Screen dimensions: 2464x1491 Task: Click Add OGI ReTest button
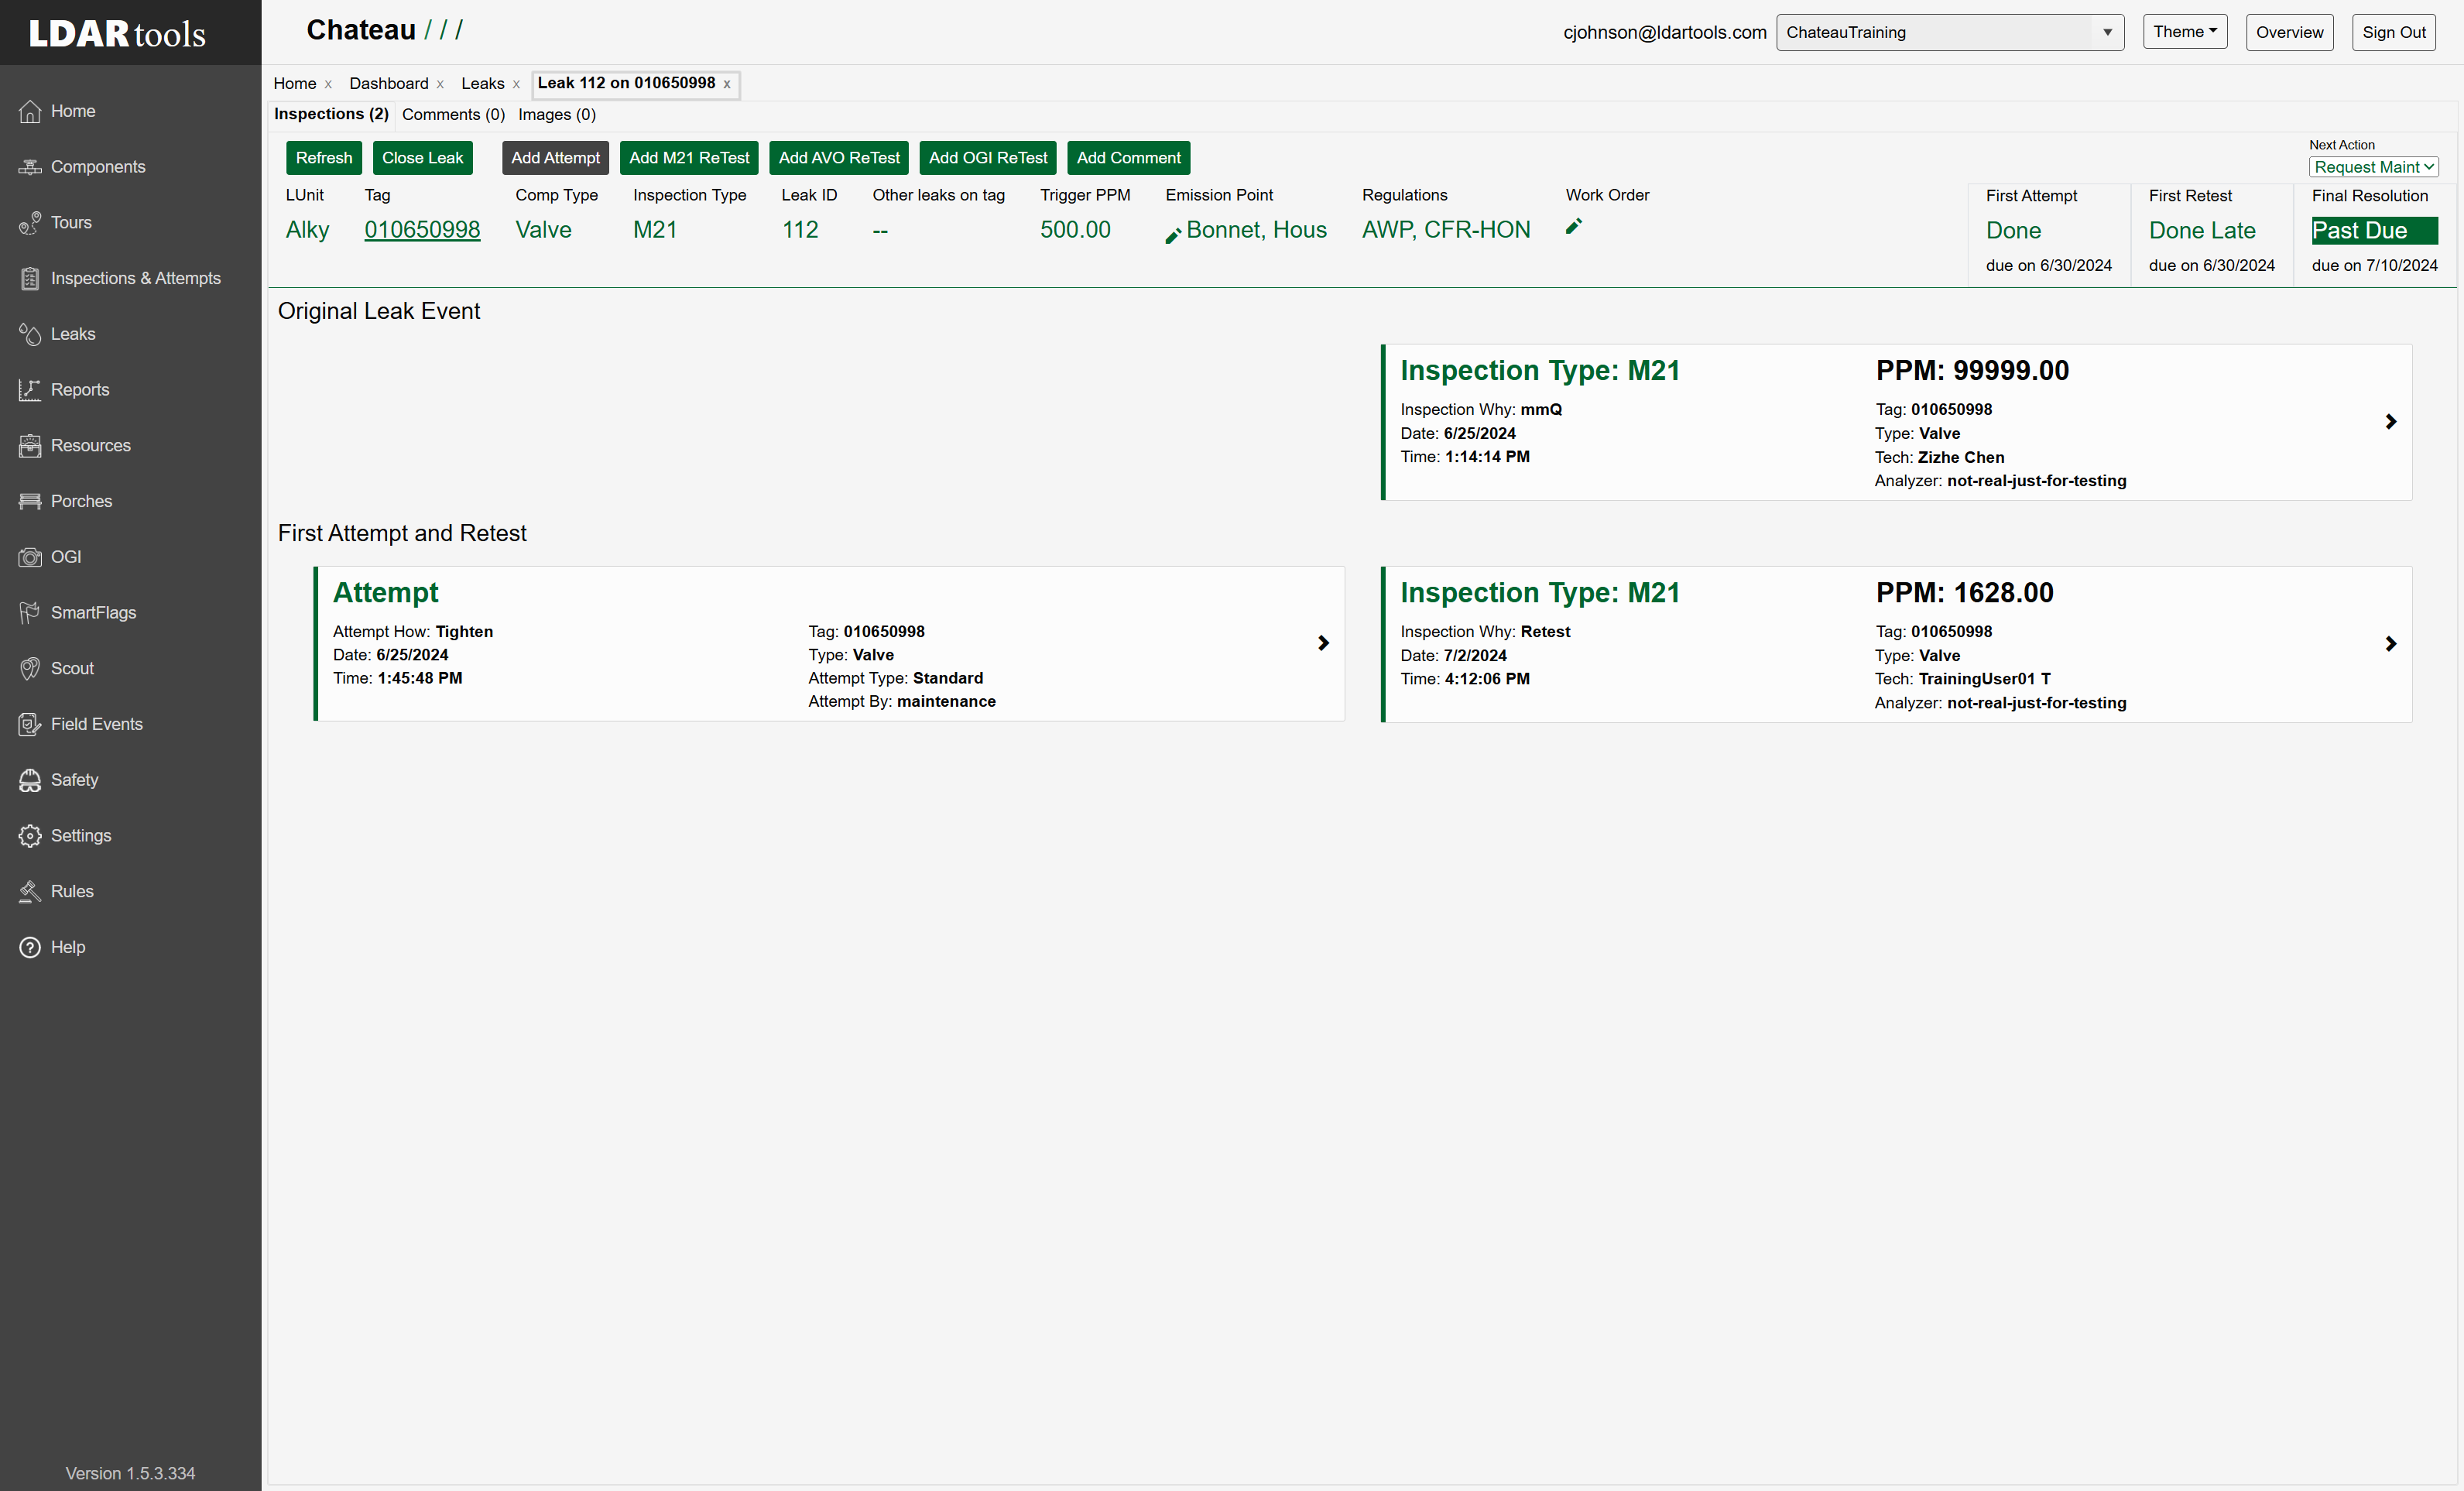988,158
